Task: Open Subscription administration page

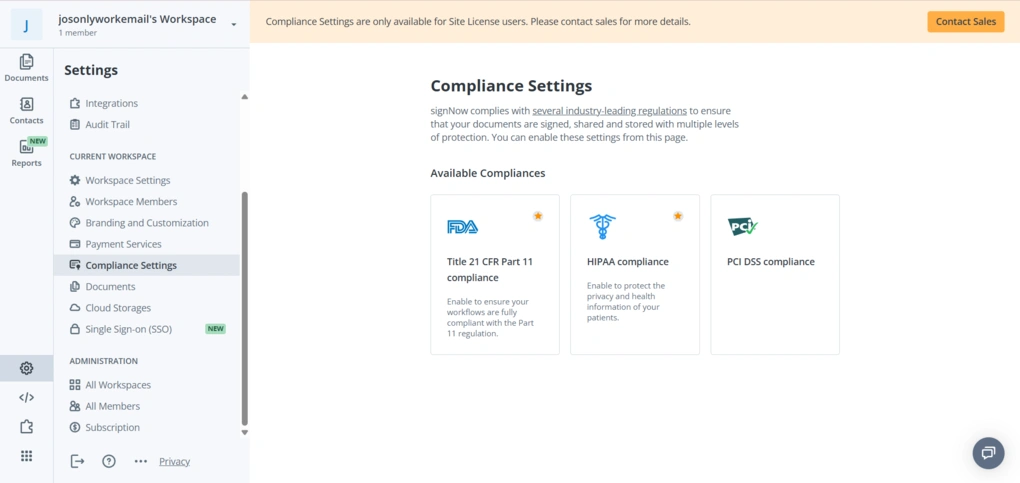Action: 113,428
